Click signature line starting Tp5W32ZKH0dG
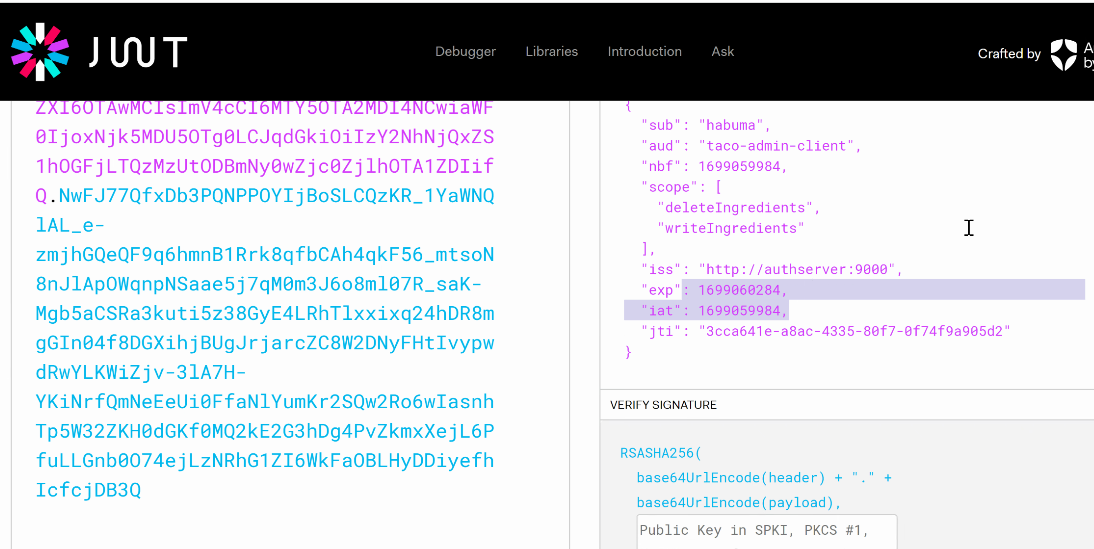The height and width of the screenshot is (549, 1094). pos(264,430)
